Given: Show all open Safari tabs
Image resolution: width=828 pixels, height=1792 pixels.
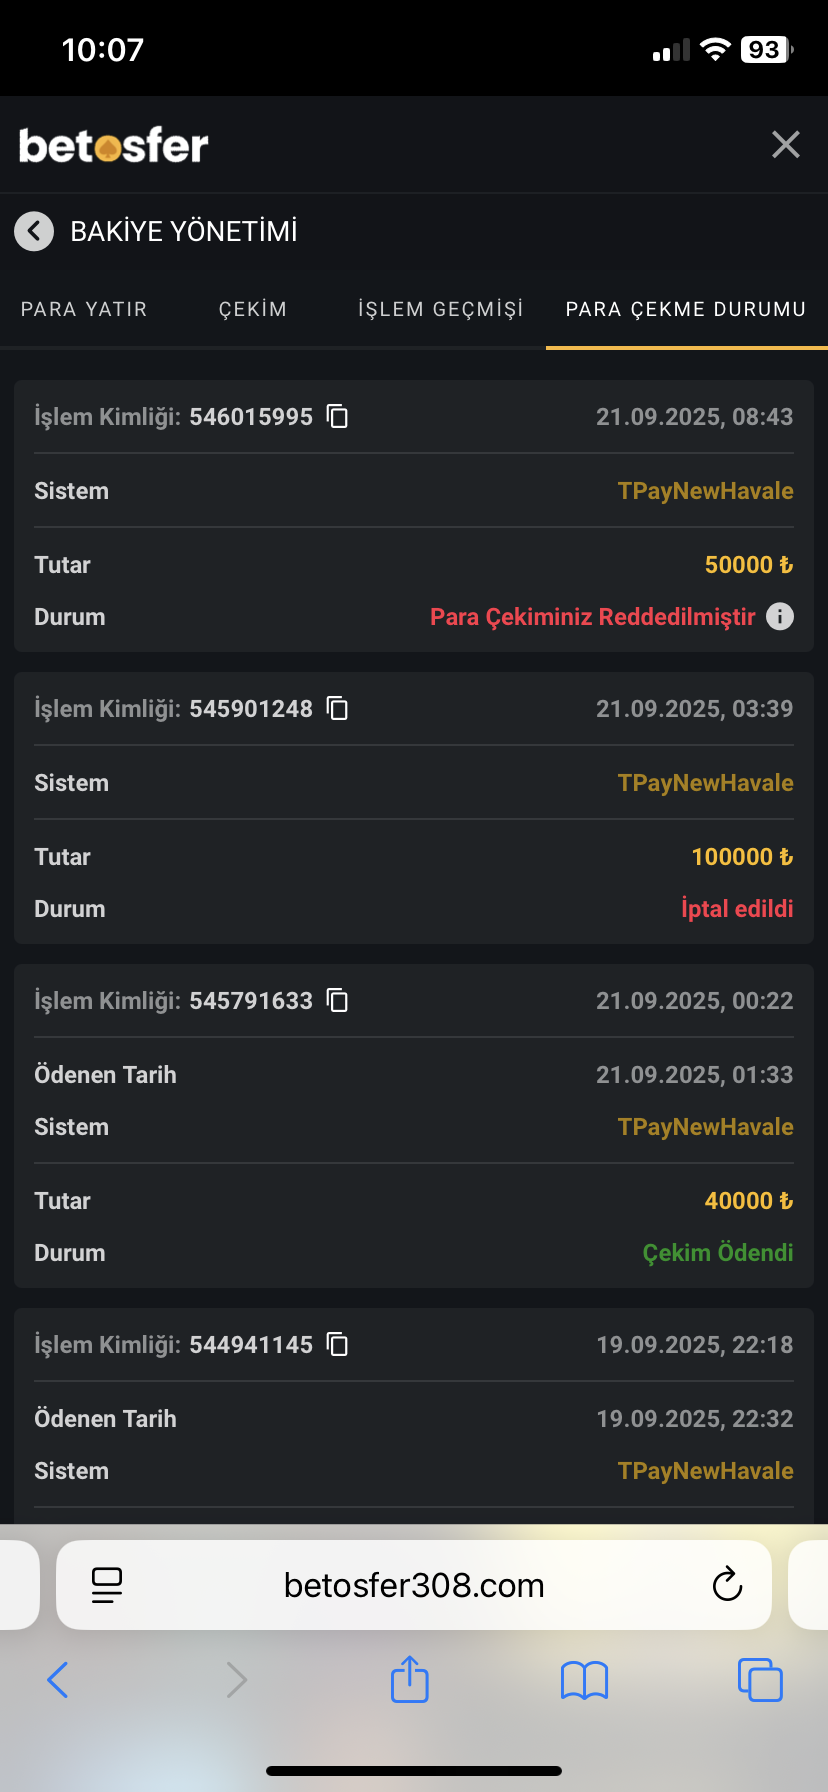Looking at the screenshot, I should [x=760, y=1680].
